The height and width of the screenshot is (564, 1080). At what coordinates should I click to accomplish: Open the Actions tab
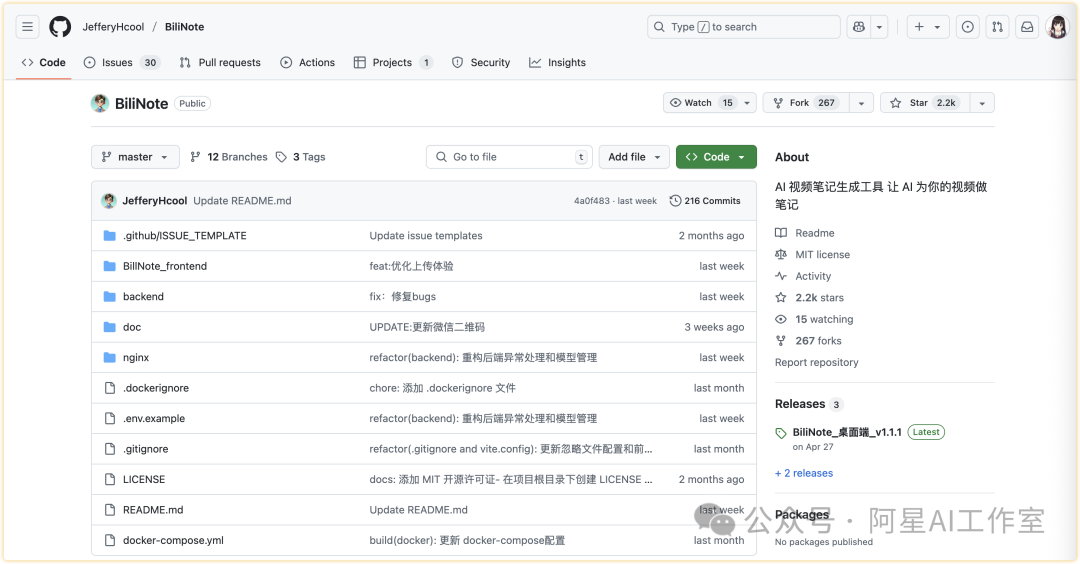pyautogui.click(x=307, y=62)
